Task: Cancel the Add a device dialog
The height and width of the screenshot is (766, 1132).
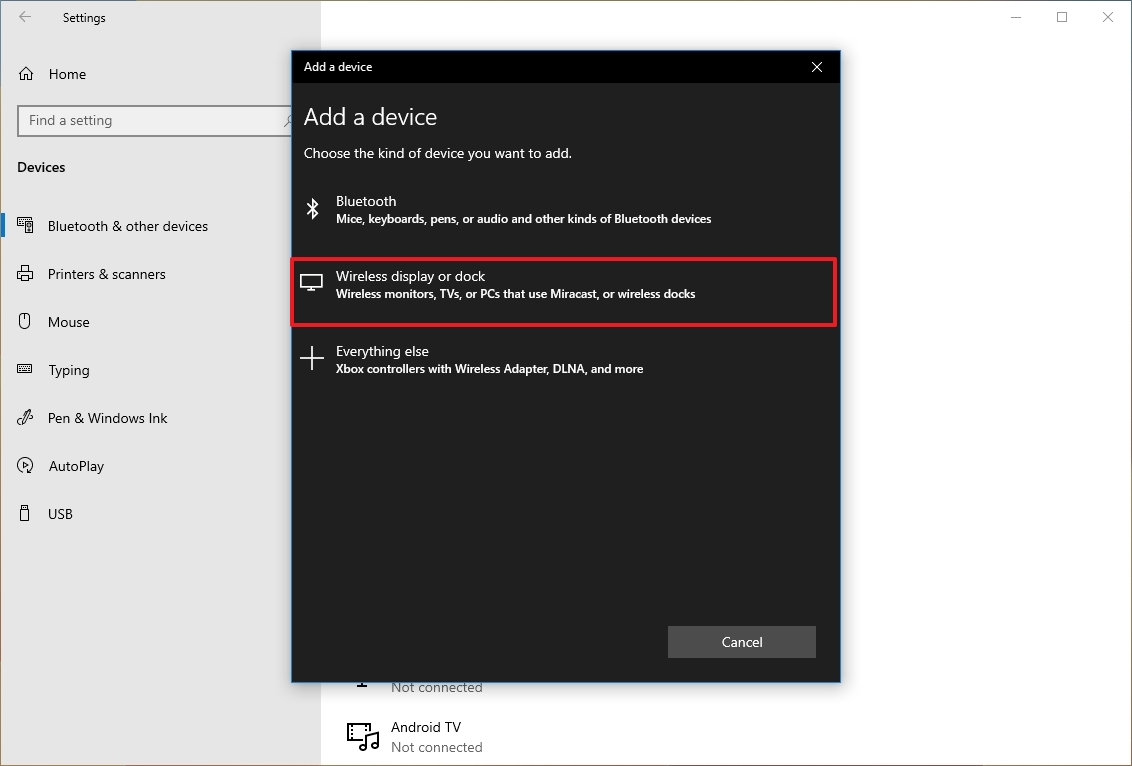Action: [x=741, y=642]
